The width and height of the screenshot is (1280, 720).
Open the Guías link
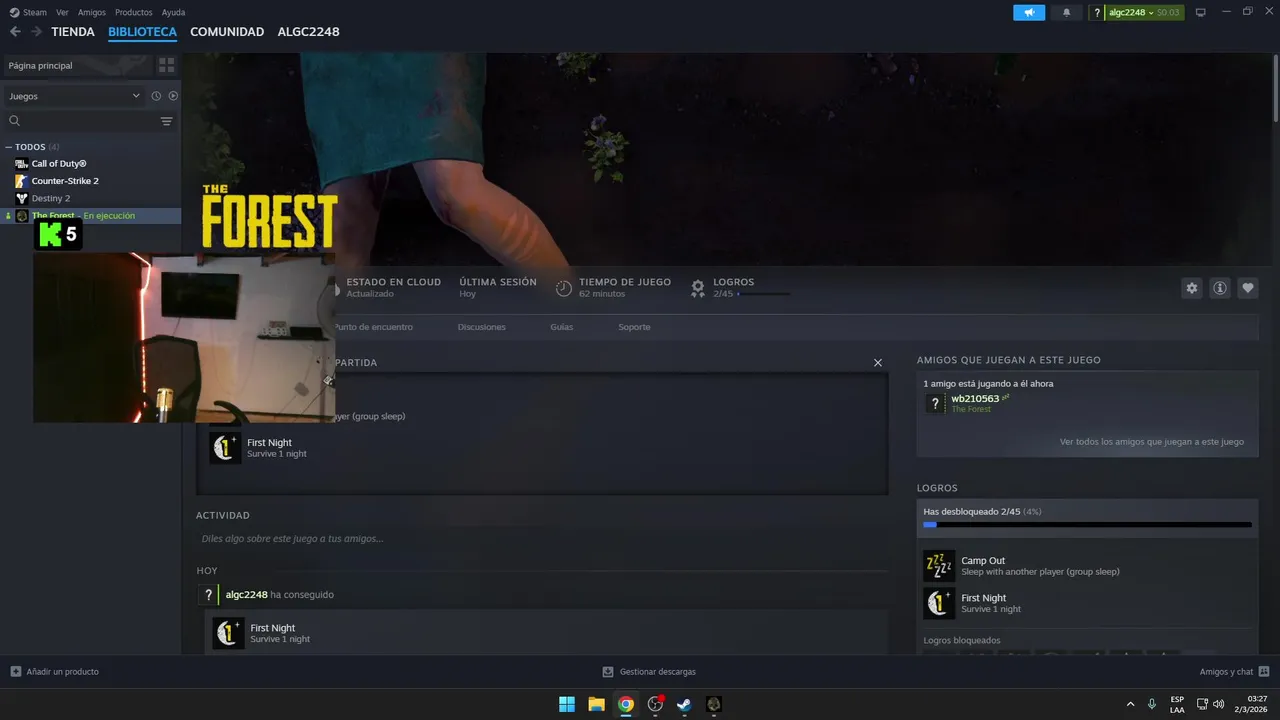[x=561, y=327]
